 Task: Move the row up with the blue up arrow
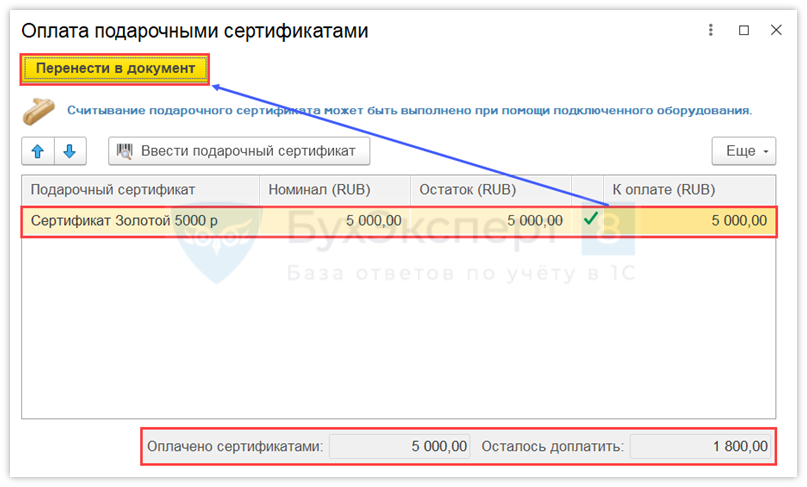tap(38, 151)
